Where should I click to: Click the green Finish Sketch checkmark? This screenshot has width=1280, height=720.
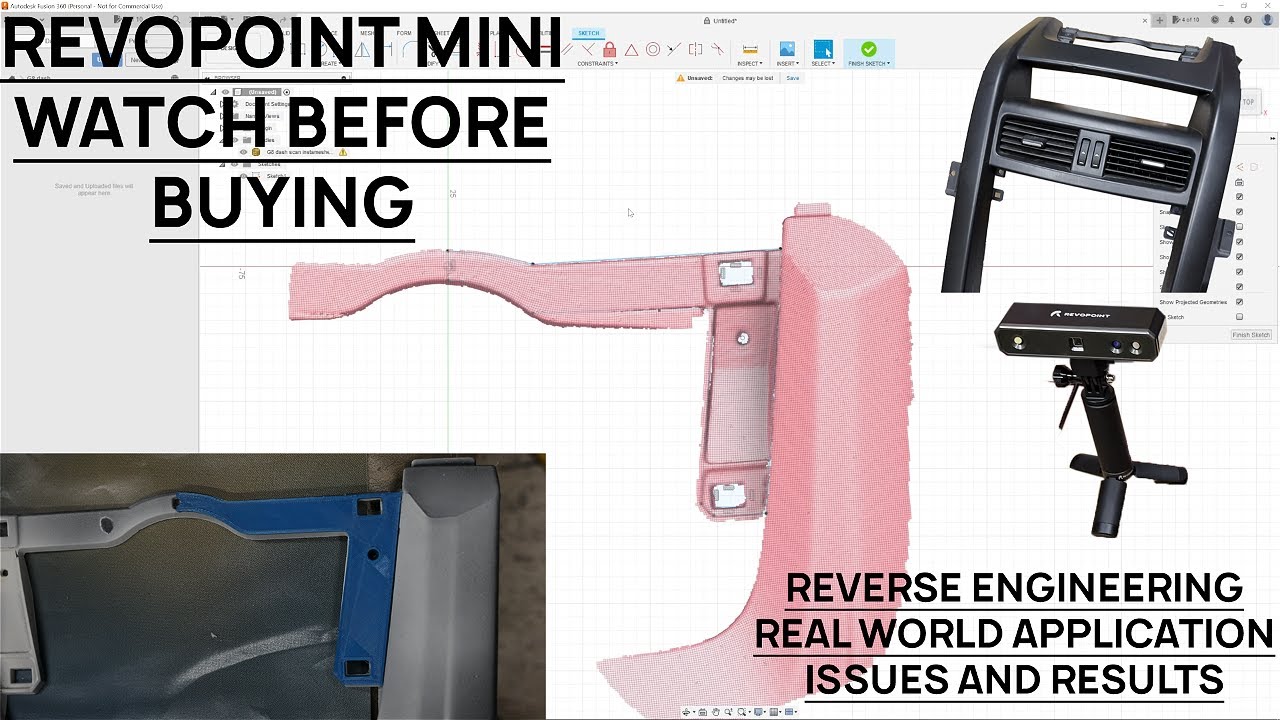click(869, 48)
